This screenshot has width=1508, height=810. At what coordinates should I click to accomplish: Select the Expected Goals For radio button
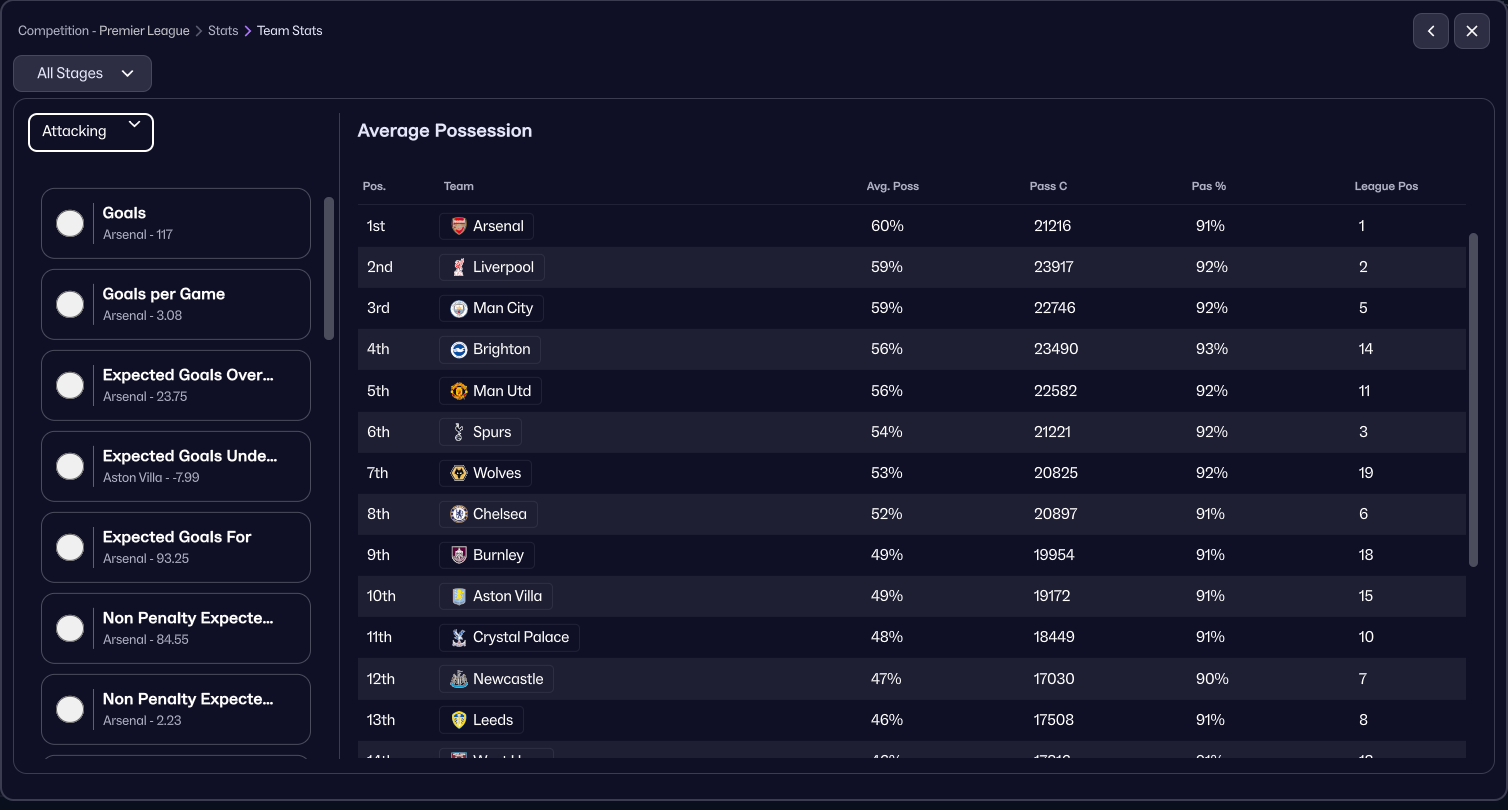tap(70, 547)
